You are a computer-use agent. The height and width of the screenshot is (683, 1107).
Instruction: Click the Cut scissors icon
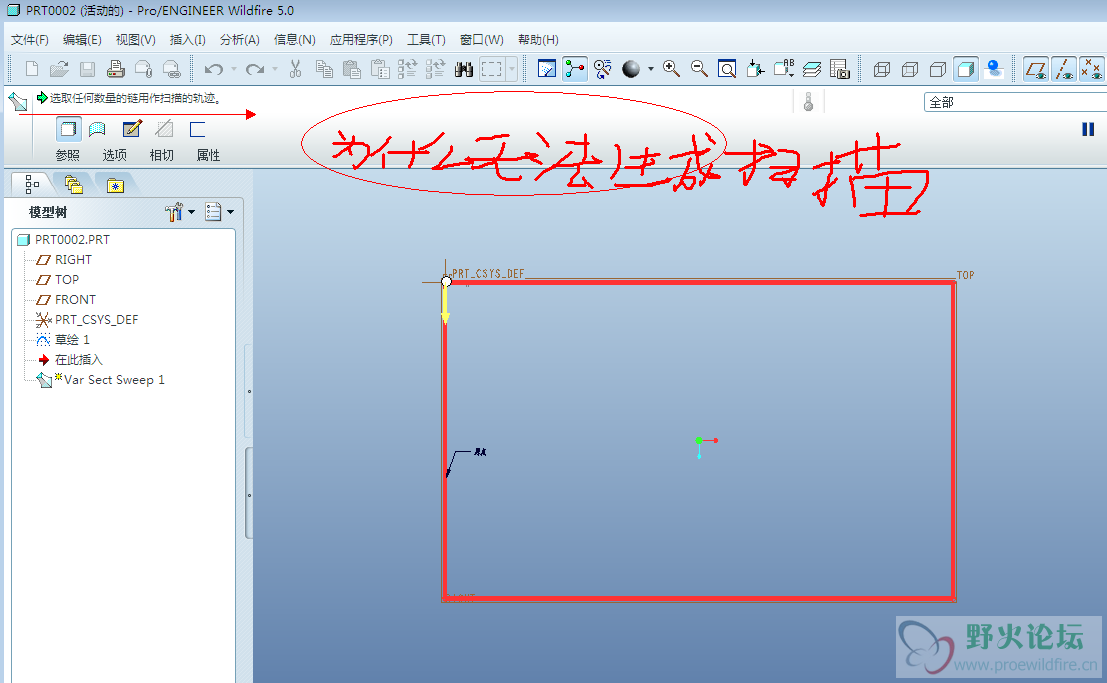pos(295,69)
